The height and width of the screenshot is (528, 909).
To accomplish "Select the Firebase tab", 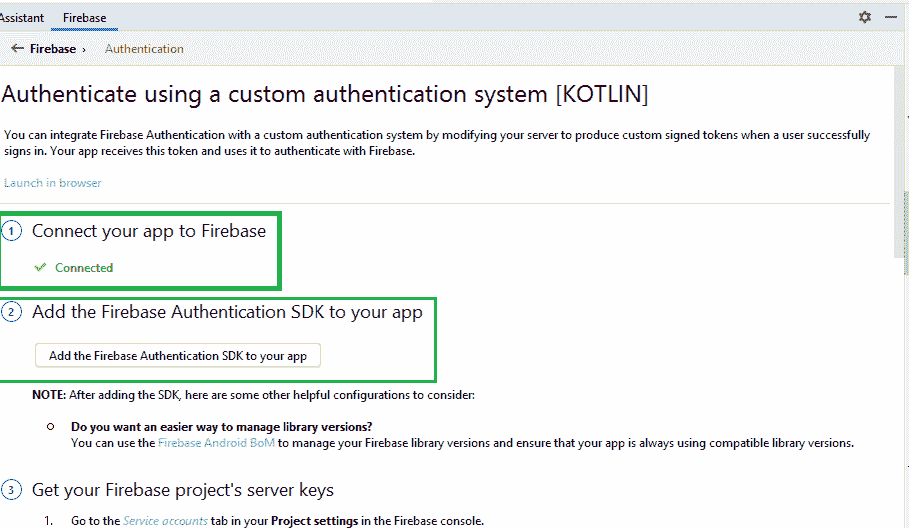I will [x=84, y=17].
